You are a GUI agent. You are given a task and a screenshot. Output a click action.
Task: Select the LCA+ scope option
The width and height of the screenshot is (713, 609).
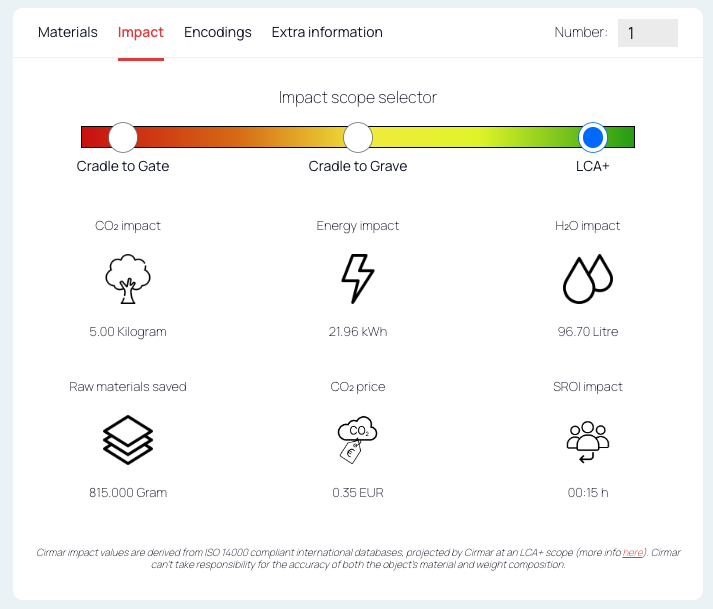(x=593, y=137)
